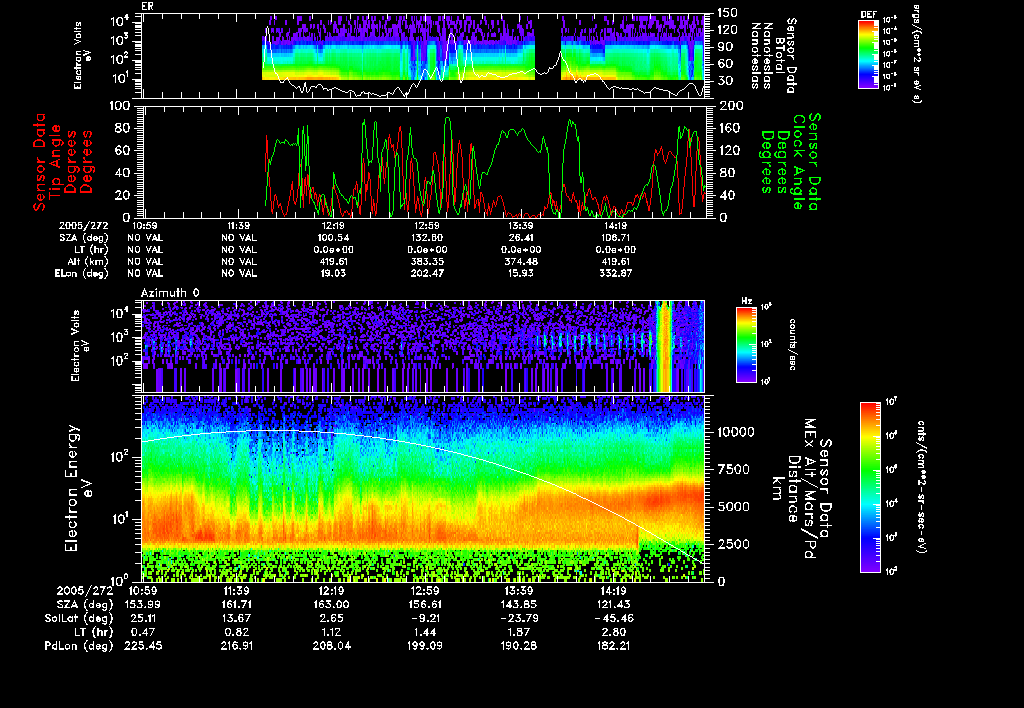Screen dimensions: 1024x708
Task: Select ELon value 202.47
Action: [427, 274]
